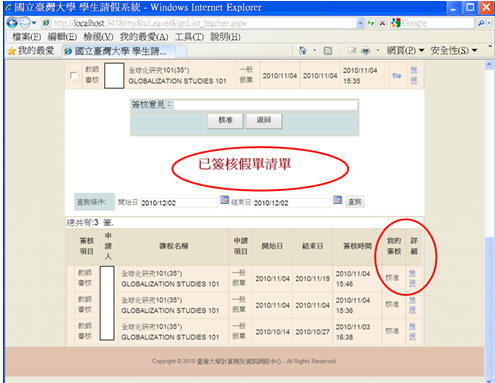Click the 課程名稱 column header
The image size is (495, 383).
(x=174, y=246)
